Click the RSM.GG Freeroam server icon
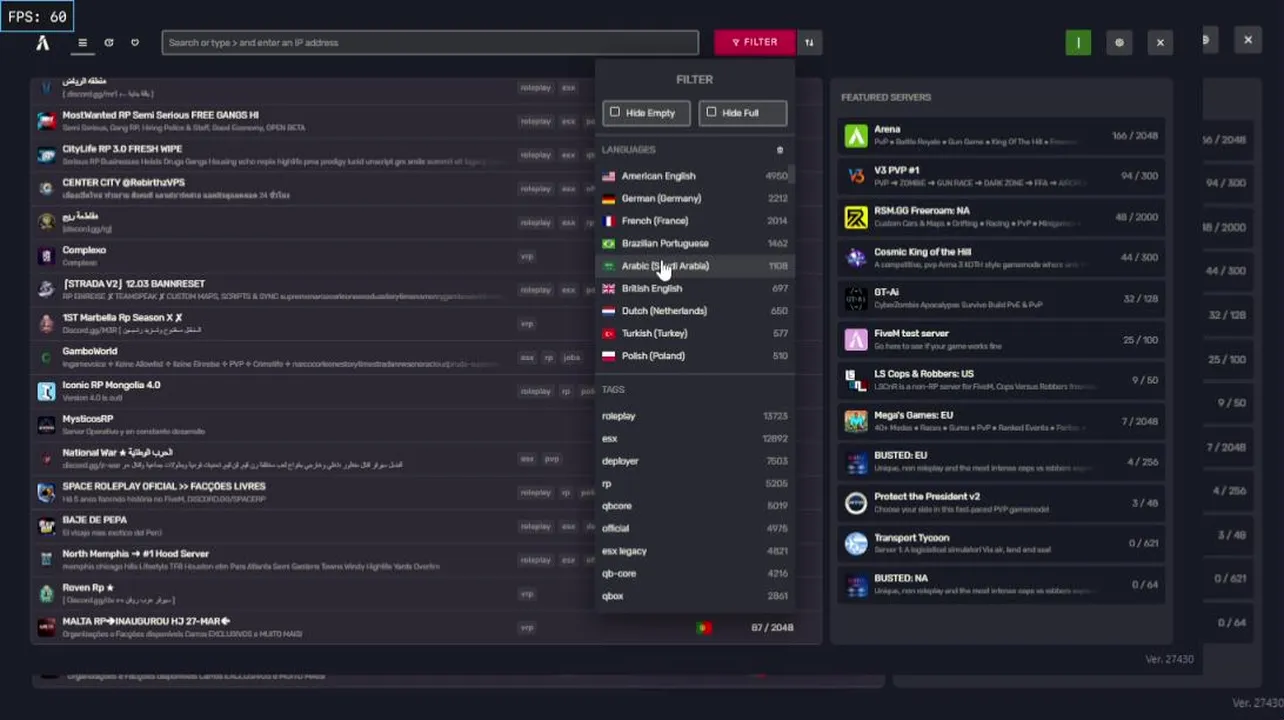1284x720 pixels. point(856,217)
